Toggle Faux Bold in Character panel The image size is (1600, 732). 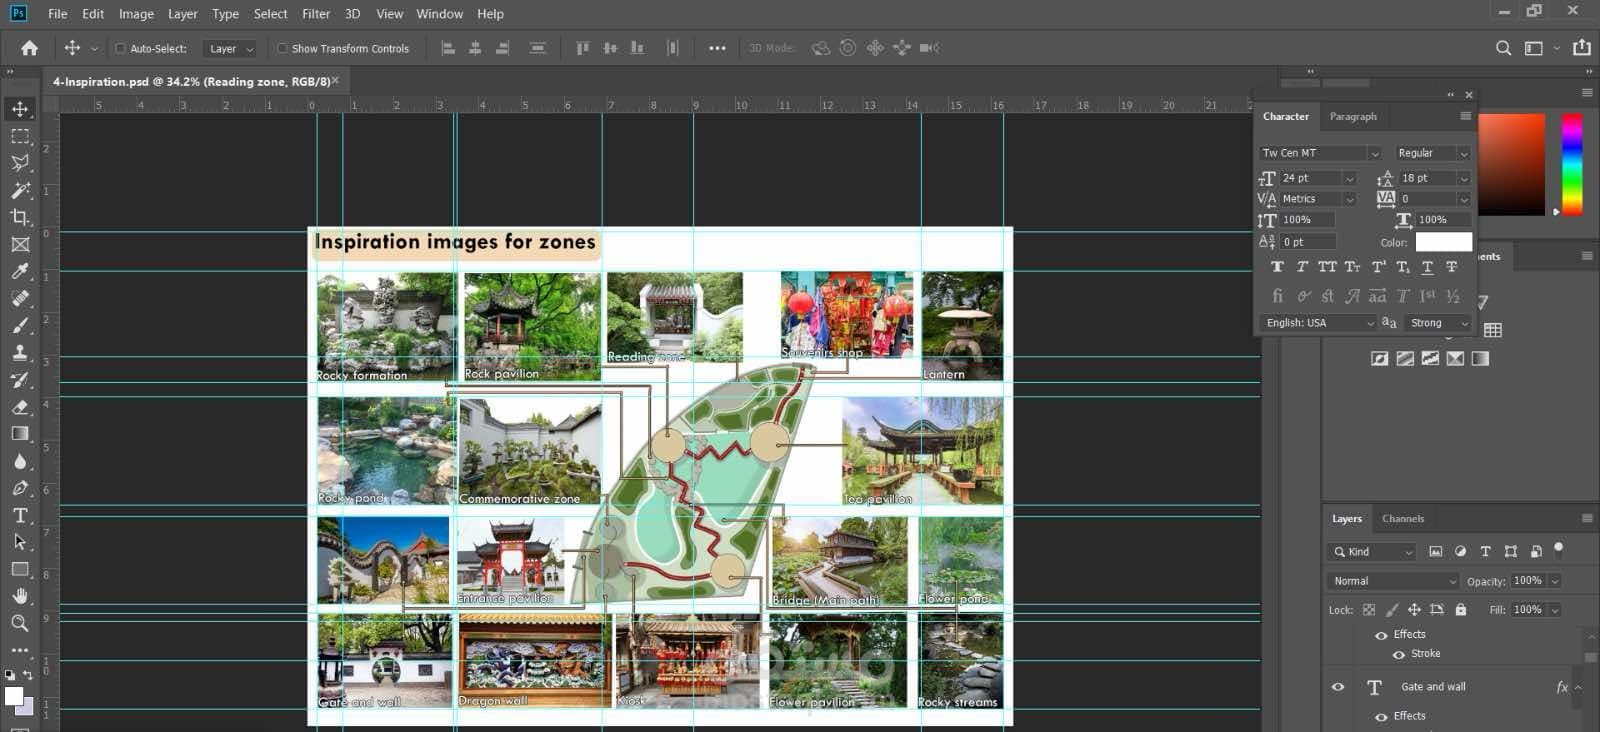(x=1277, y=267)
